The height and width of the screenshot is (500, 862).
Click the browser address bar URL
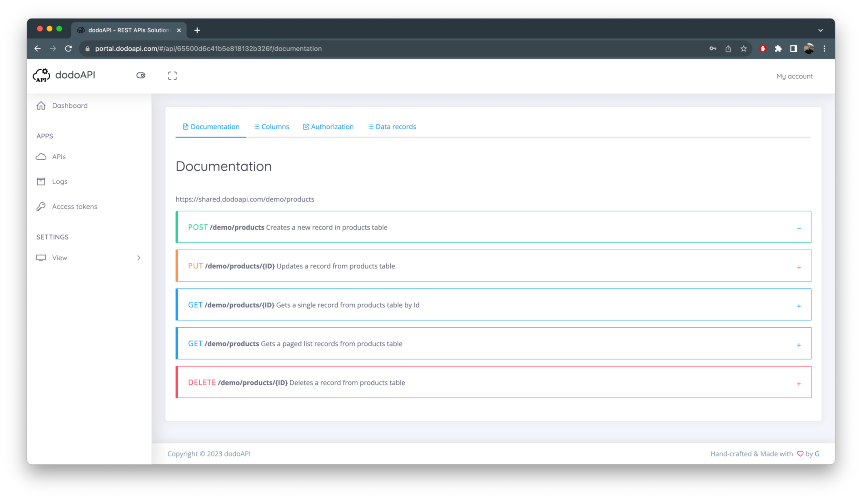(x=208, y=48)
